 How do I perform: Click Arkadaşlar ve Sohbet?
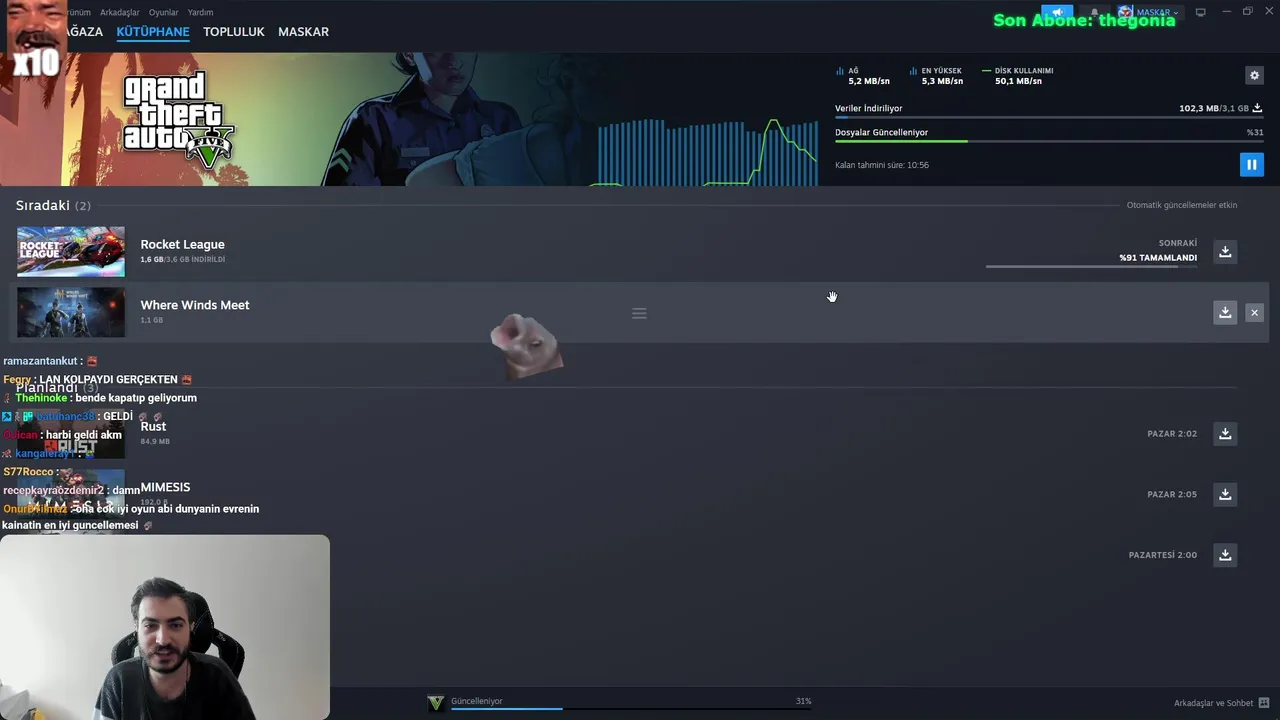point(1213,703)
